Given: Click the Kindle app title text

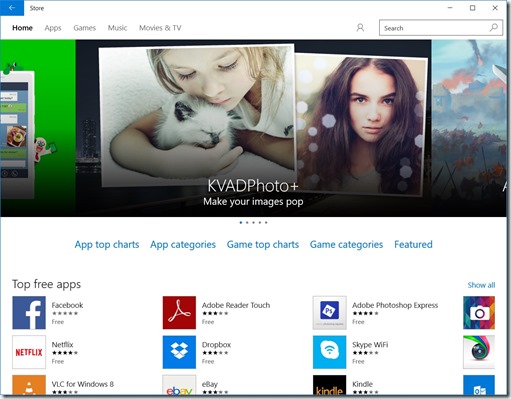Looking at the screenshot, I should coord(362,384).
